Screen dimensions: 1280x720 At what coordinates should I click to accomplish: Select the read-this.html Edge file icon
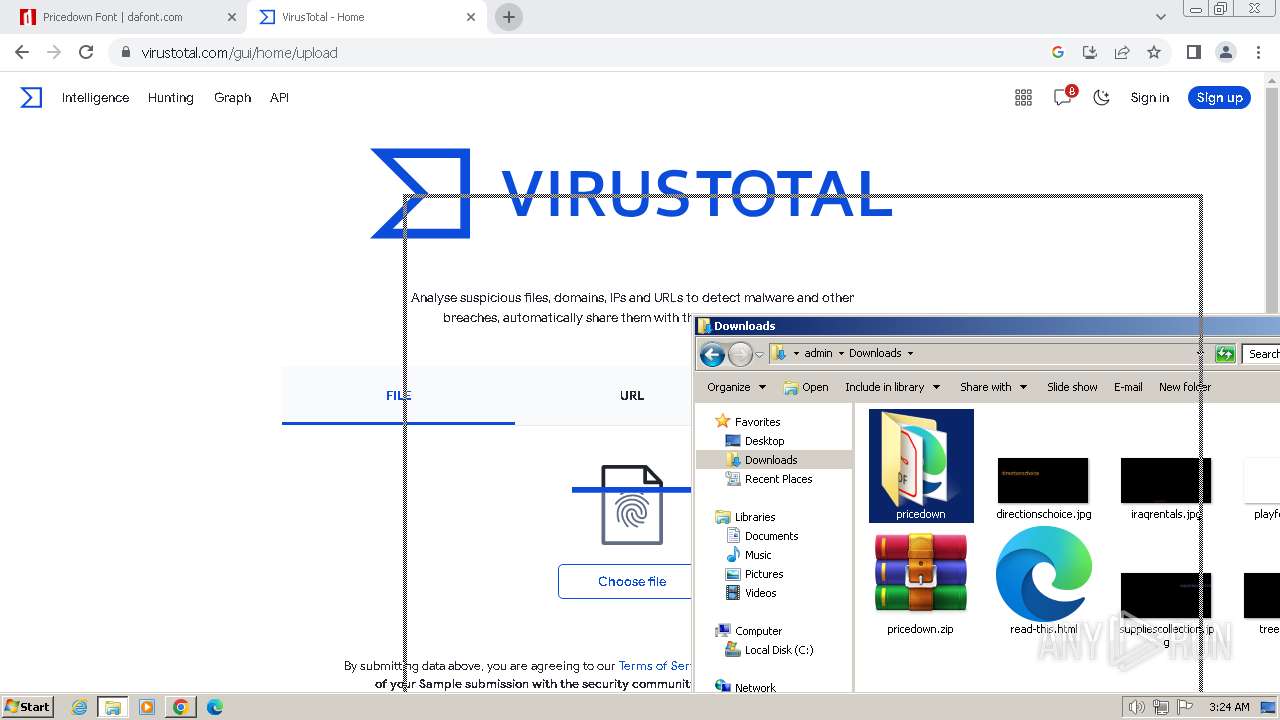[1043, 573]
